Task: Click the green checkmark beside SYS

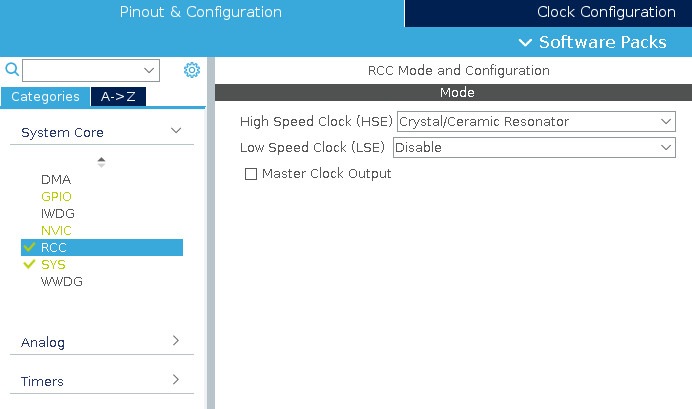Action: pyautogui.click(x=29, y=264)
